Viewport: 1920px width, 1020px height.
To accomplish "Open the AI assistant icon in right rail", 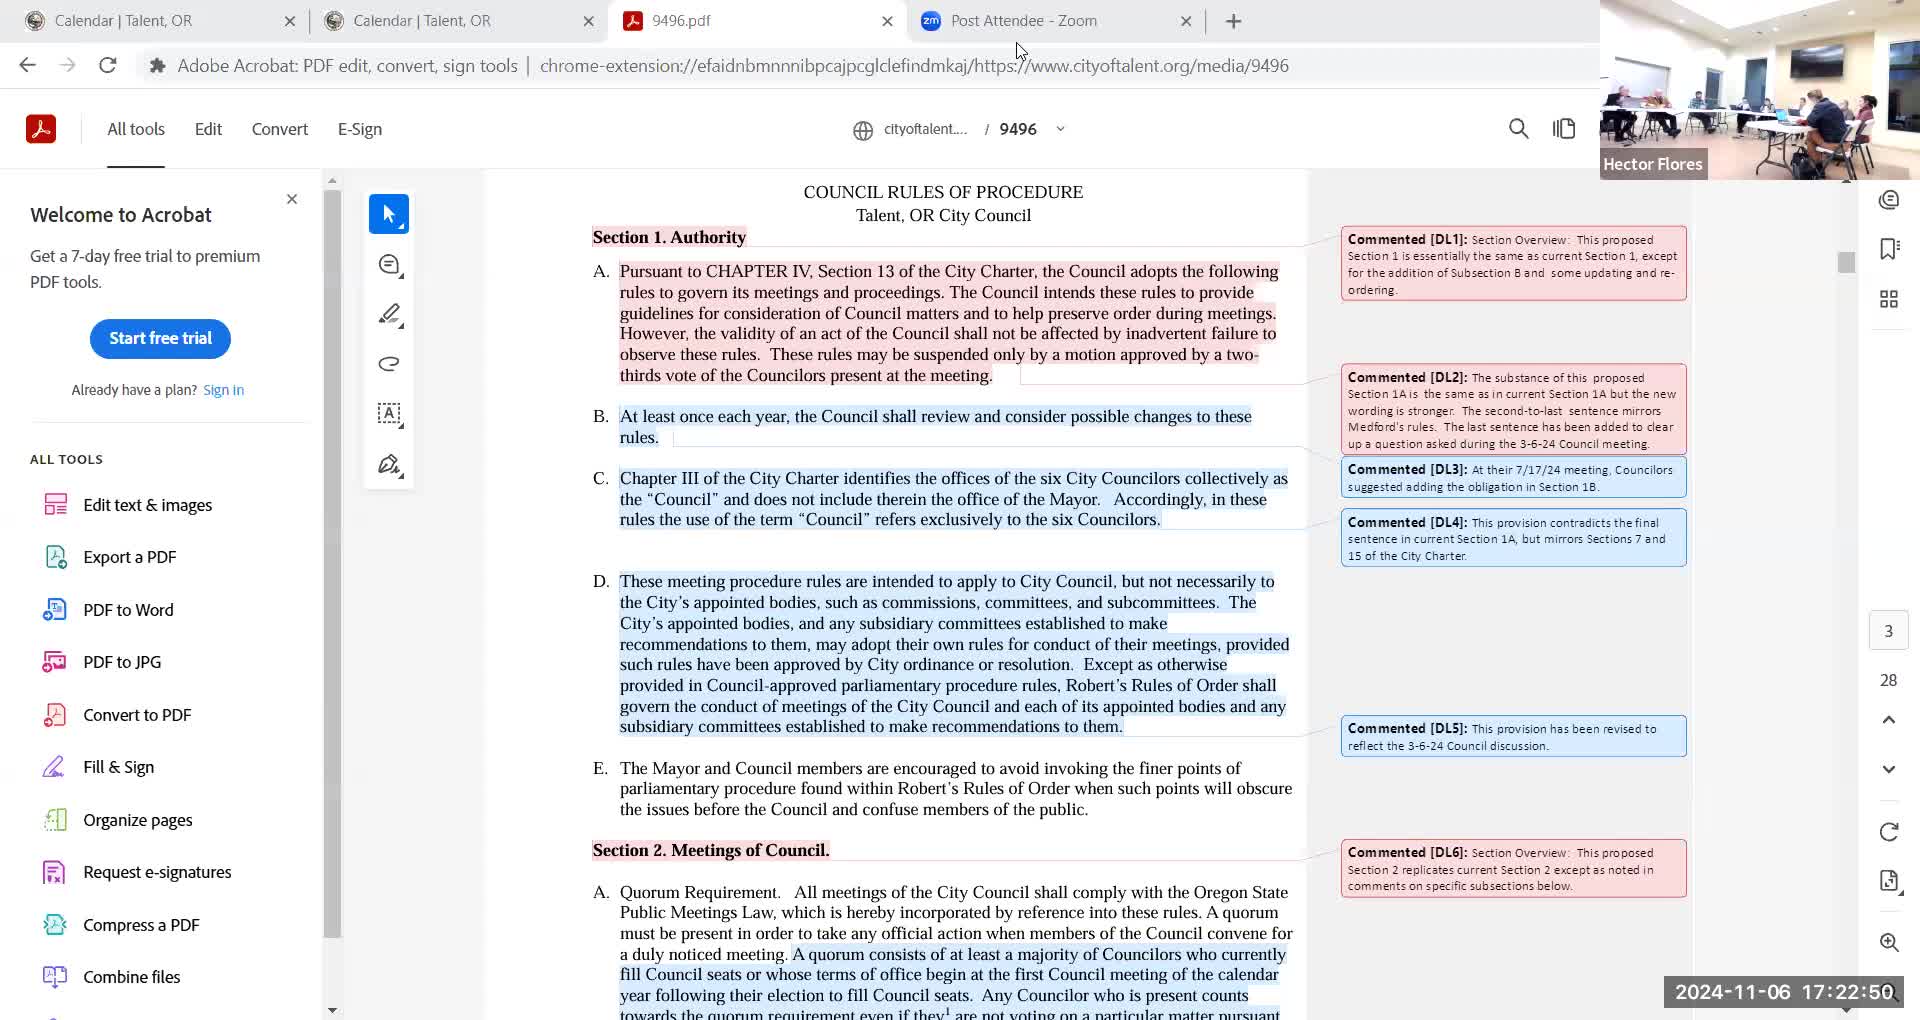I will 1889,200.
